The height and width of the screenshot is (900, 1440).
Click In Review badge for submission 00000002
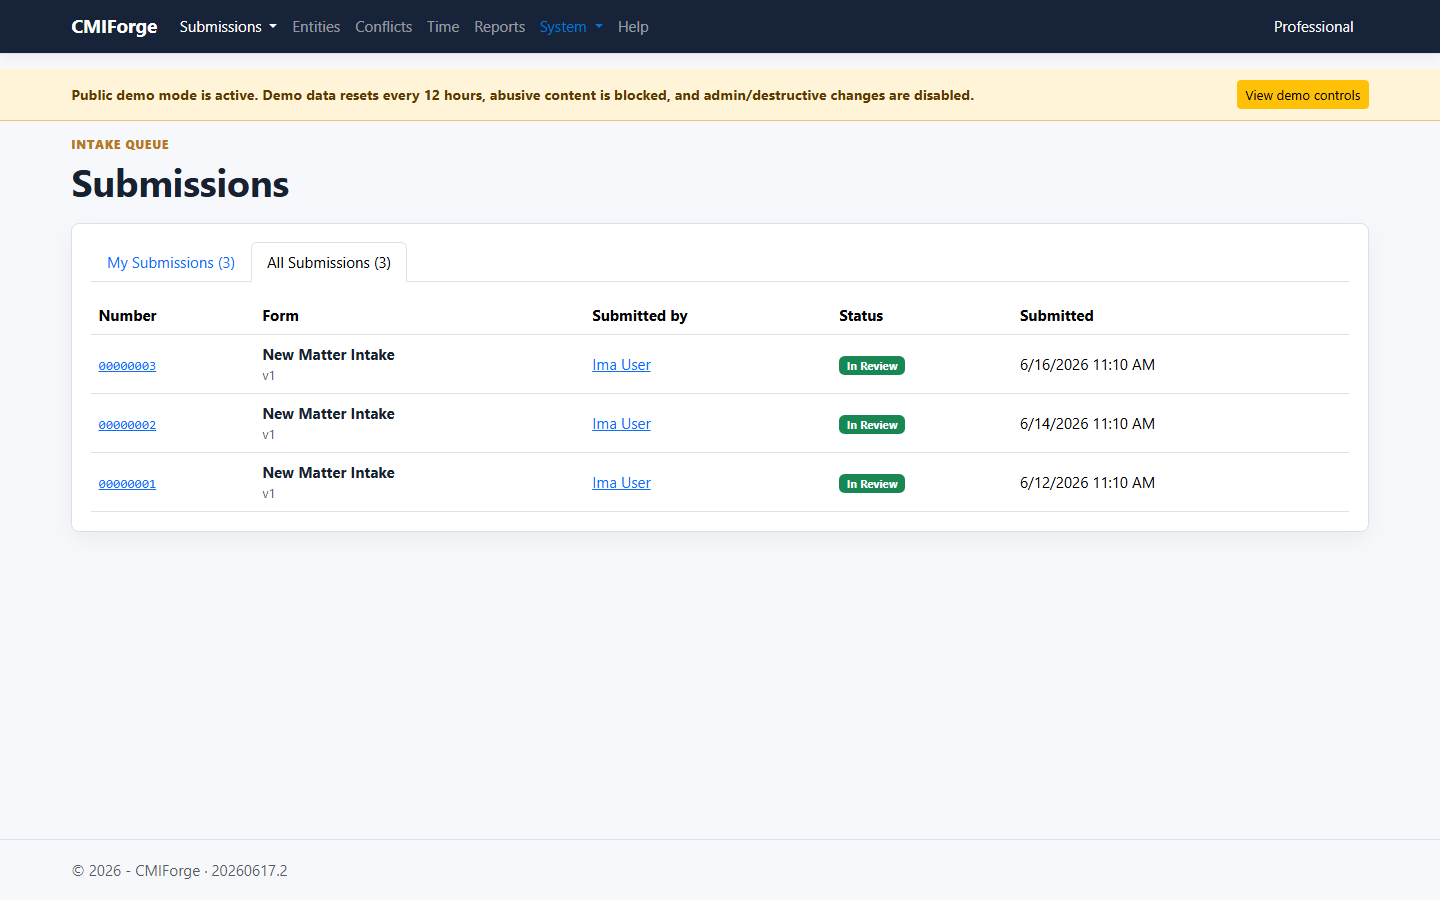tap(872, 425)
